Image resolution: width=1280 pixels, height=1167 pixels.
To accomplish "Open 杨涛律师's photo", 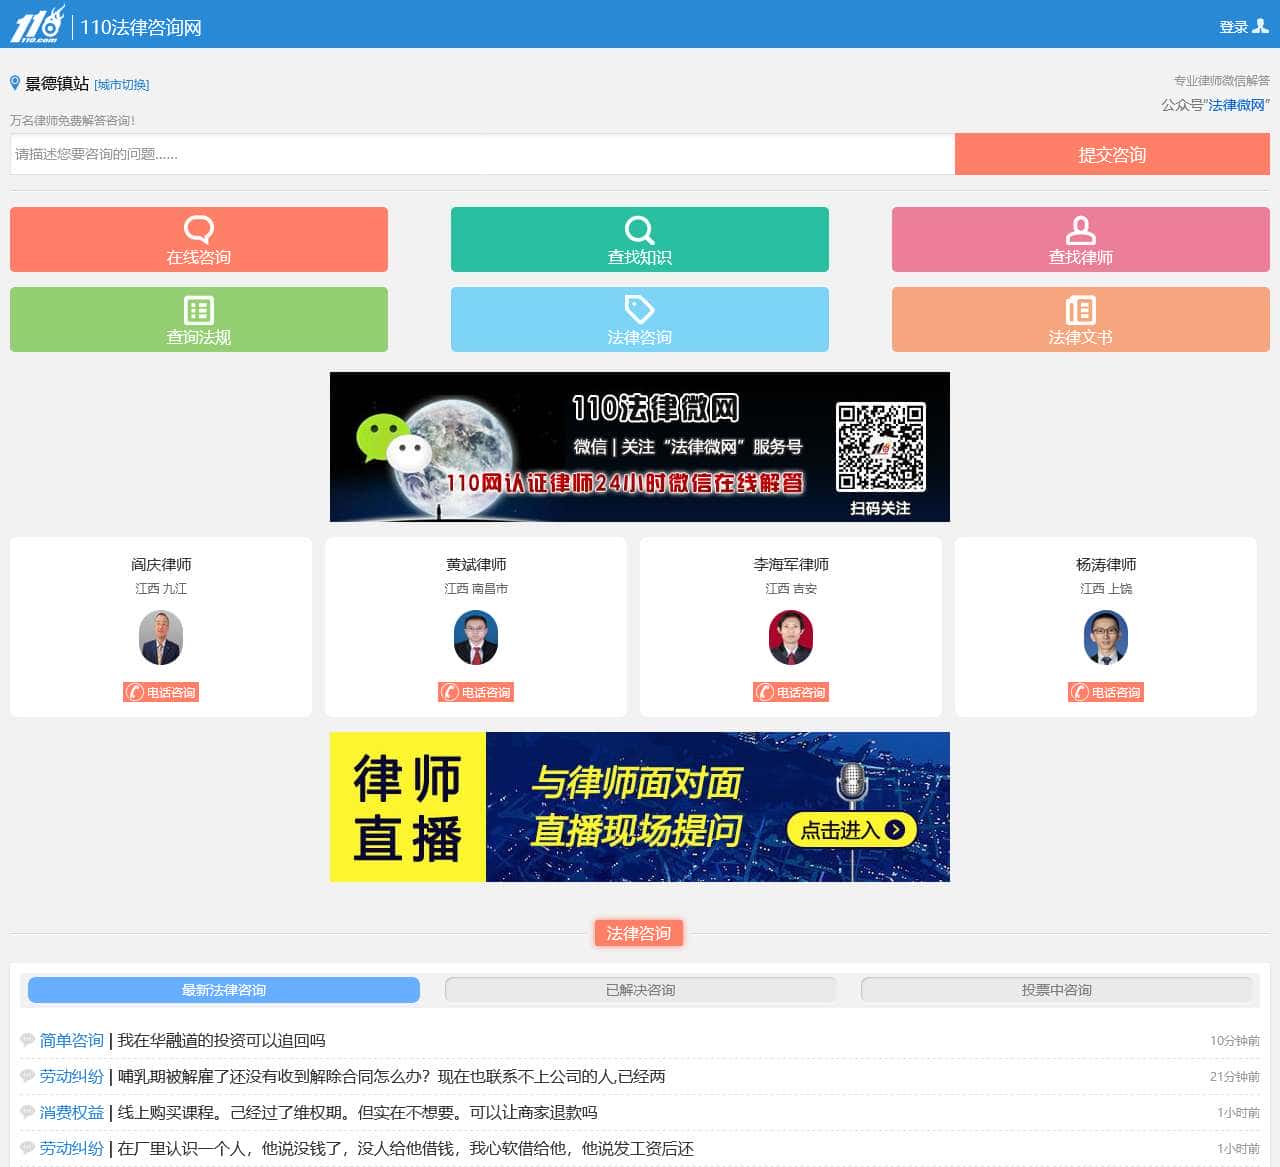I will pos(1106,638).
